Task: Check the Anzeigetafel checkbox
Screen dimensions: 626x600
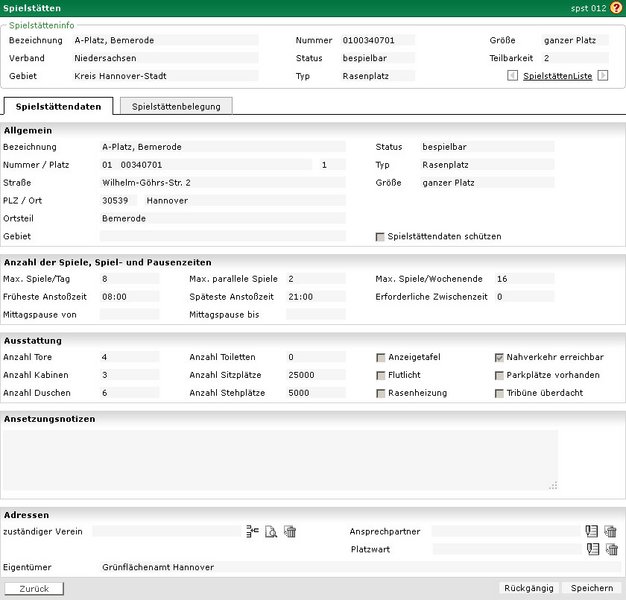Action: (380, 357)
